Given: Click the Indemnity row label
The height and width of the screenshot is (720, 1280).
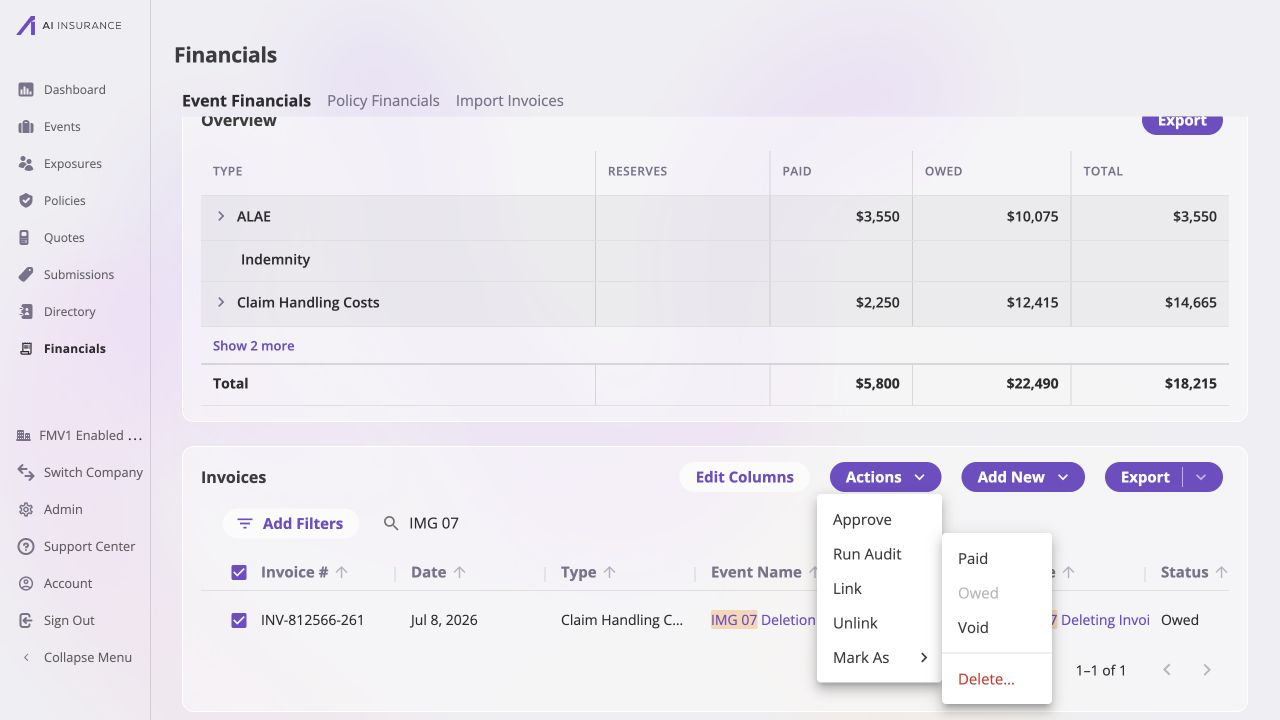Looking at the screenshot, I should [275, 259].
